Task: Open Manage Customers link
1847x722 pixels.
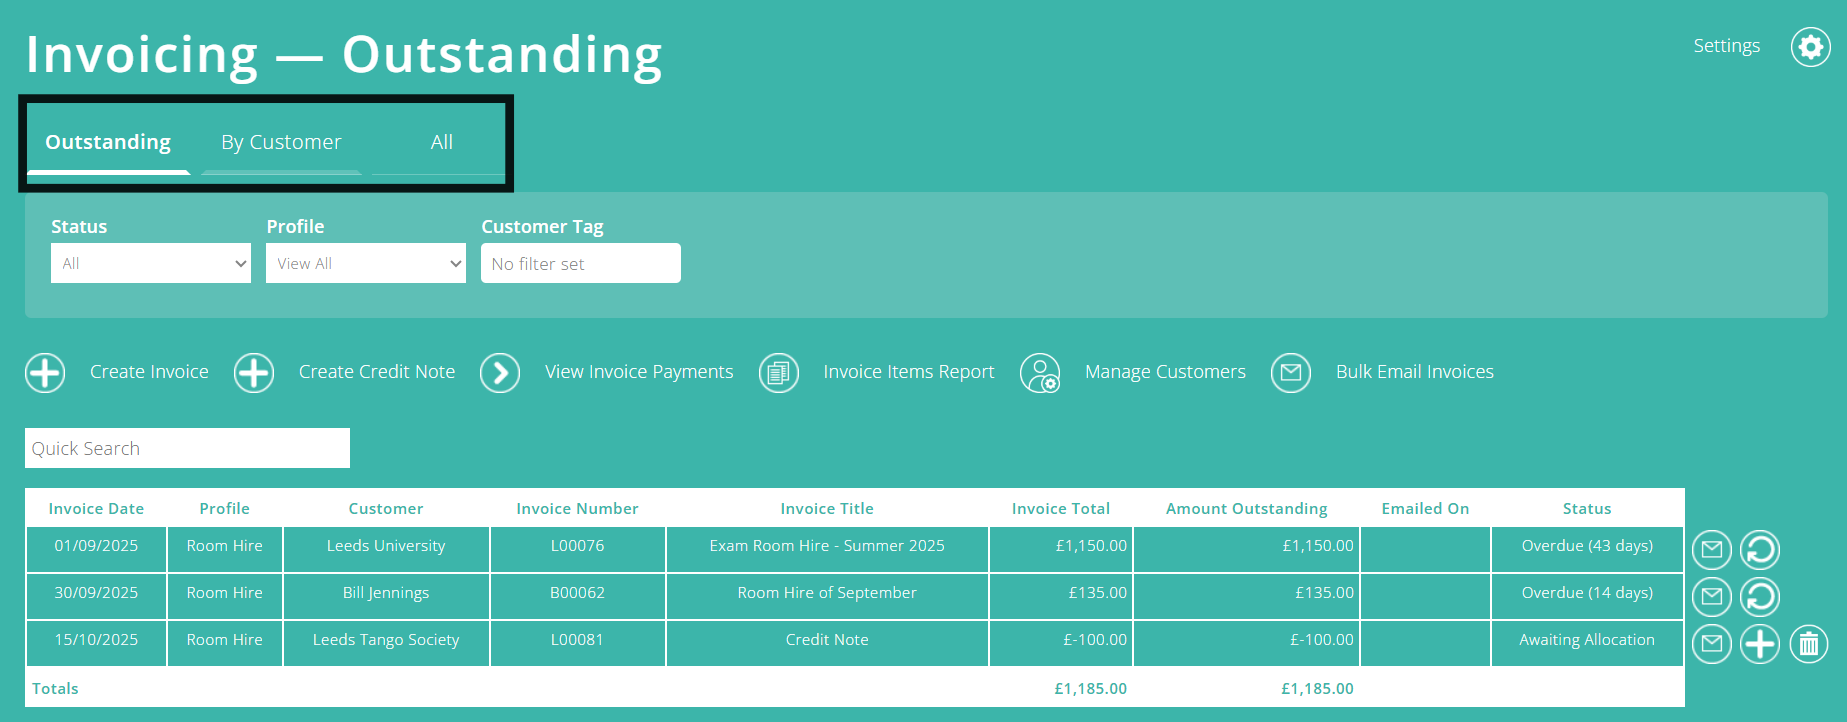Action: pyautogui.click(x=1165, y=372)
